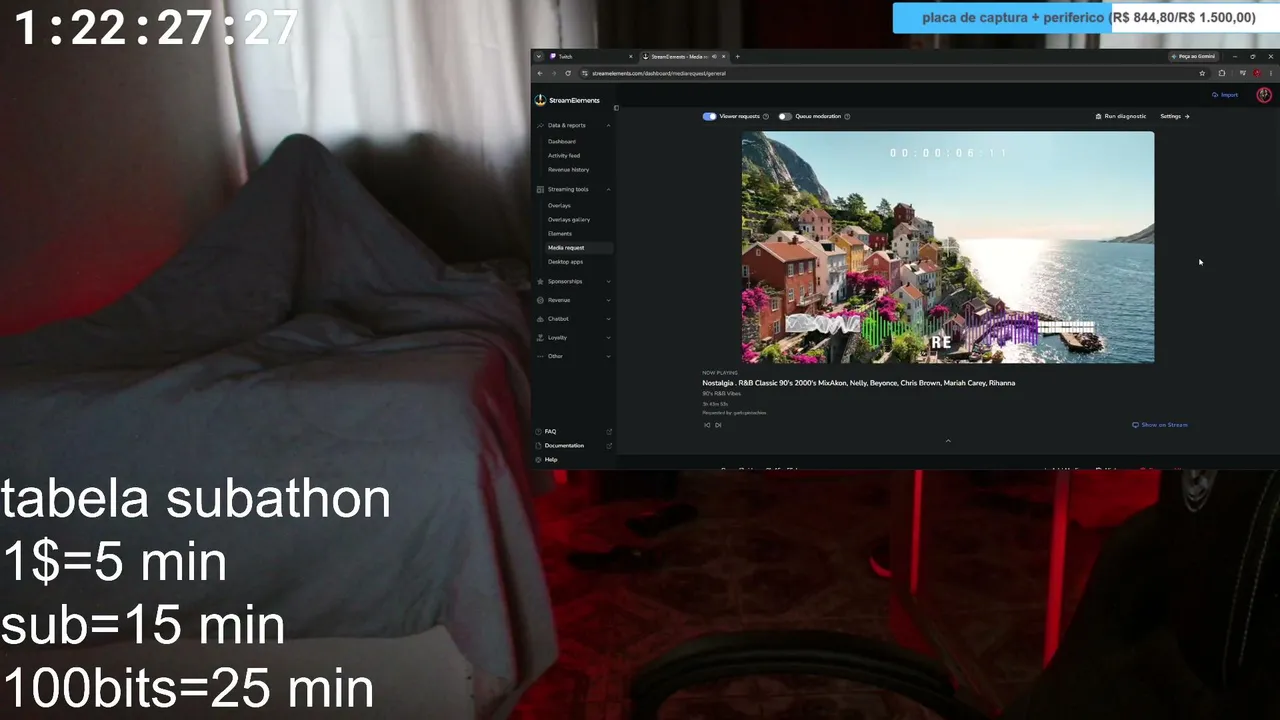Screen dimensions: 1280x720
Task: Click the browser forward arrow
Action: click(x=554, y=73)
